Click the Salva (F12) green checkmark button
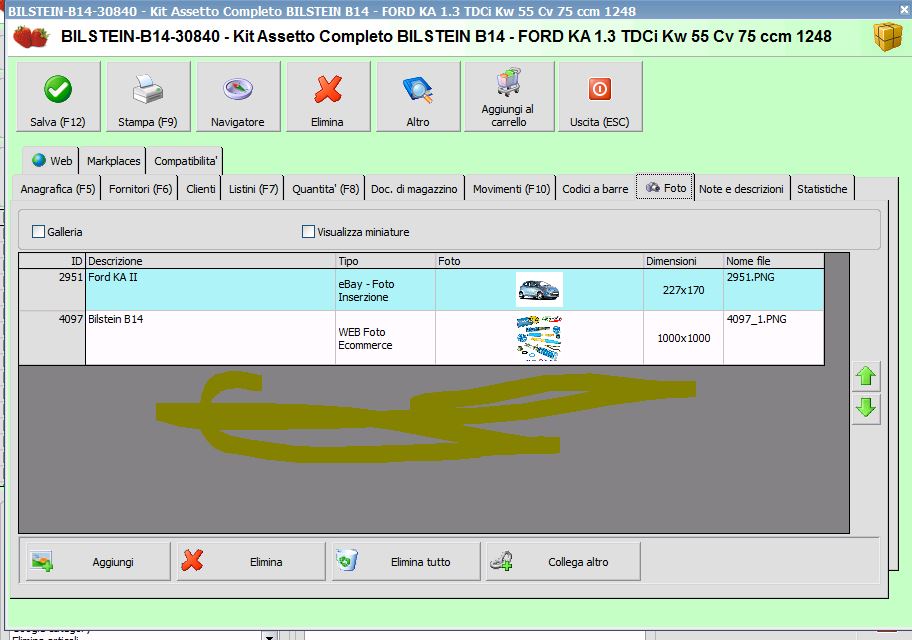The height and width of the screenshot is (640, 912). point(58,97)
